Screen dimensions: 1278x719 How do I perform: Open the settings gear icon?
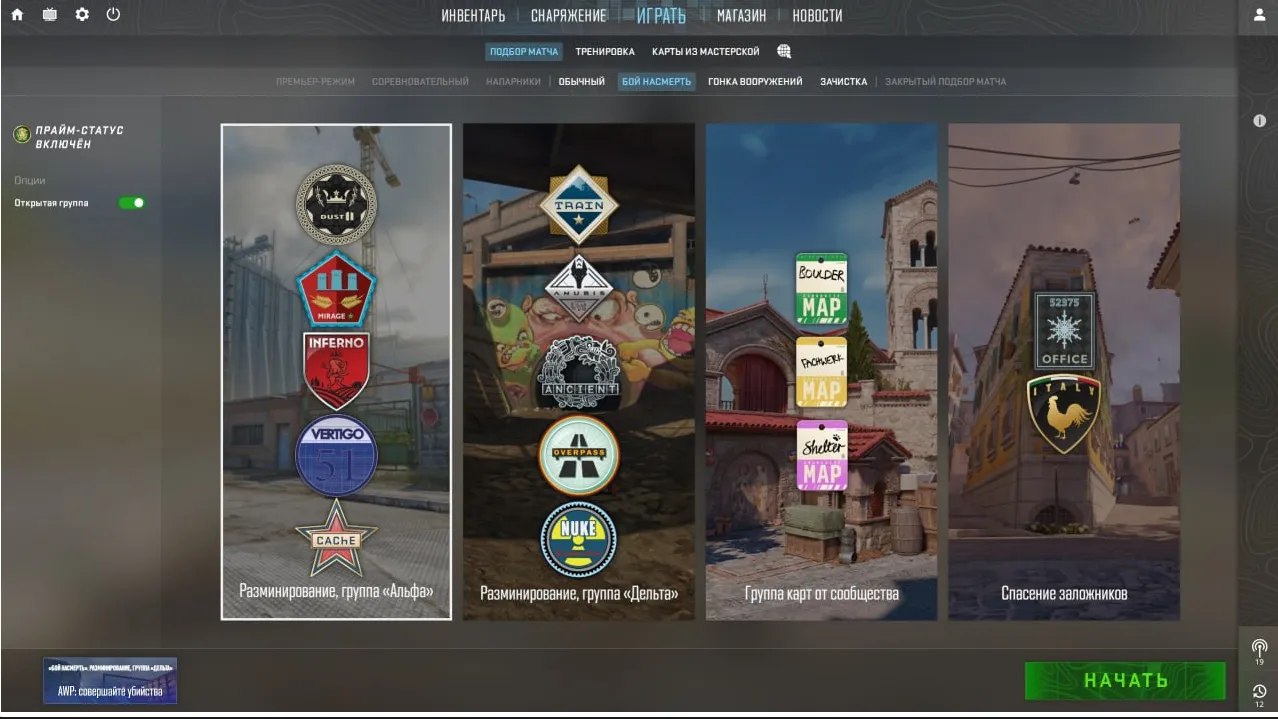82,15
